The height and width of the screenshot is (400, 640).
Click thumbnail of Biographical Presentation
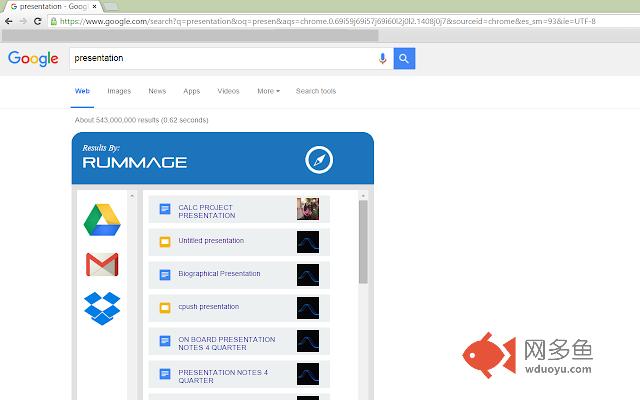coord(308,275)
